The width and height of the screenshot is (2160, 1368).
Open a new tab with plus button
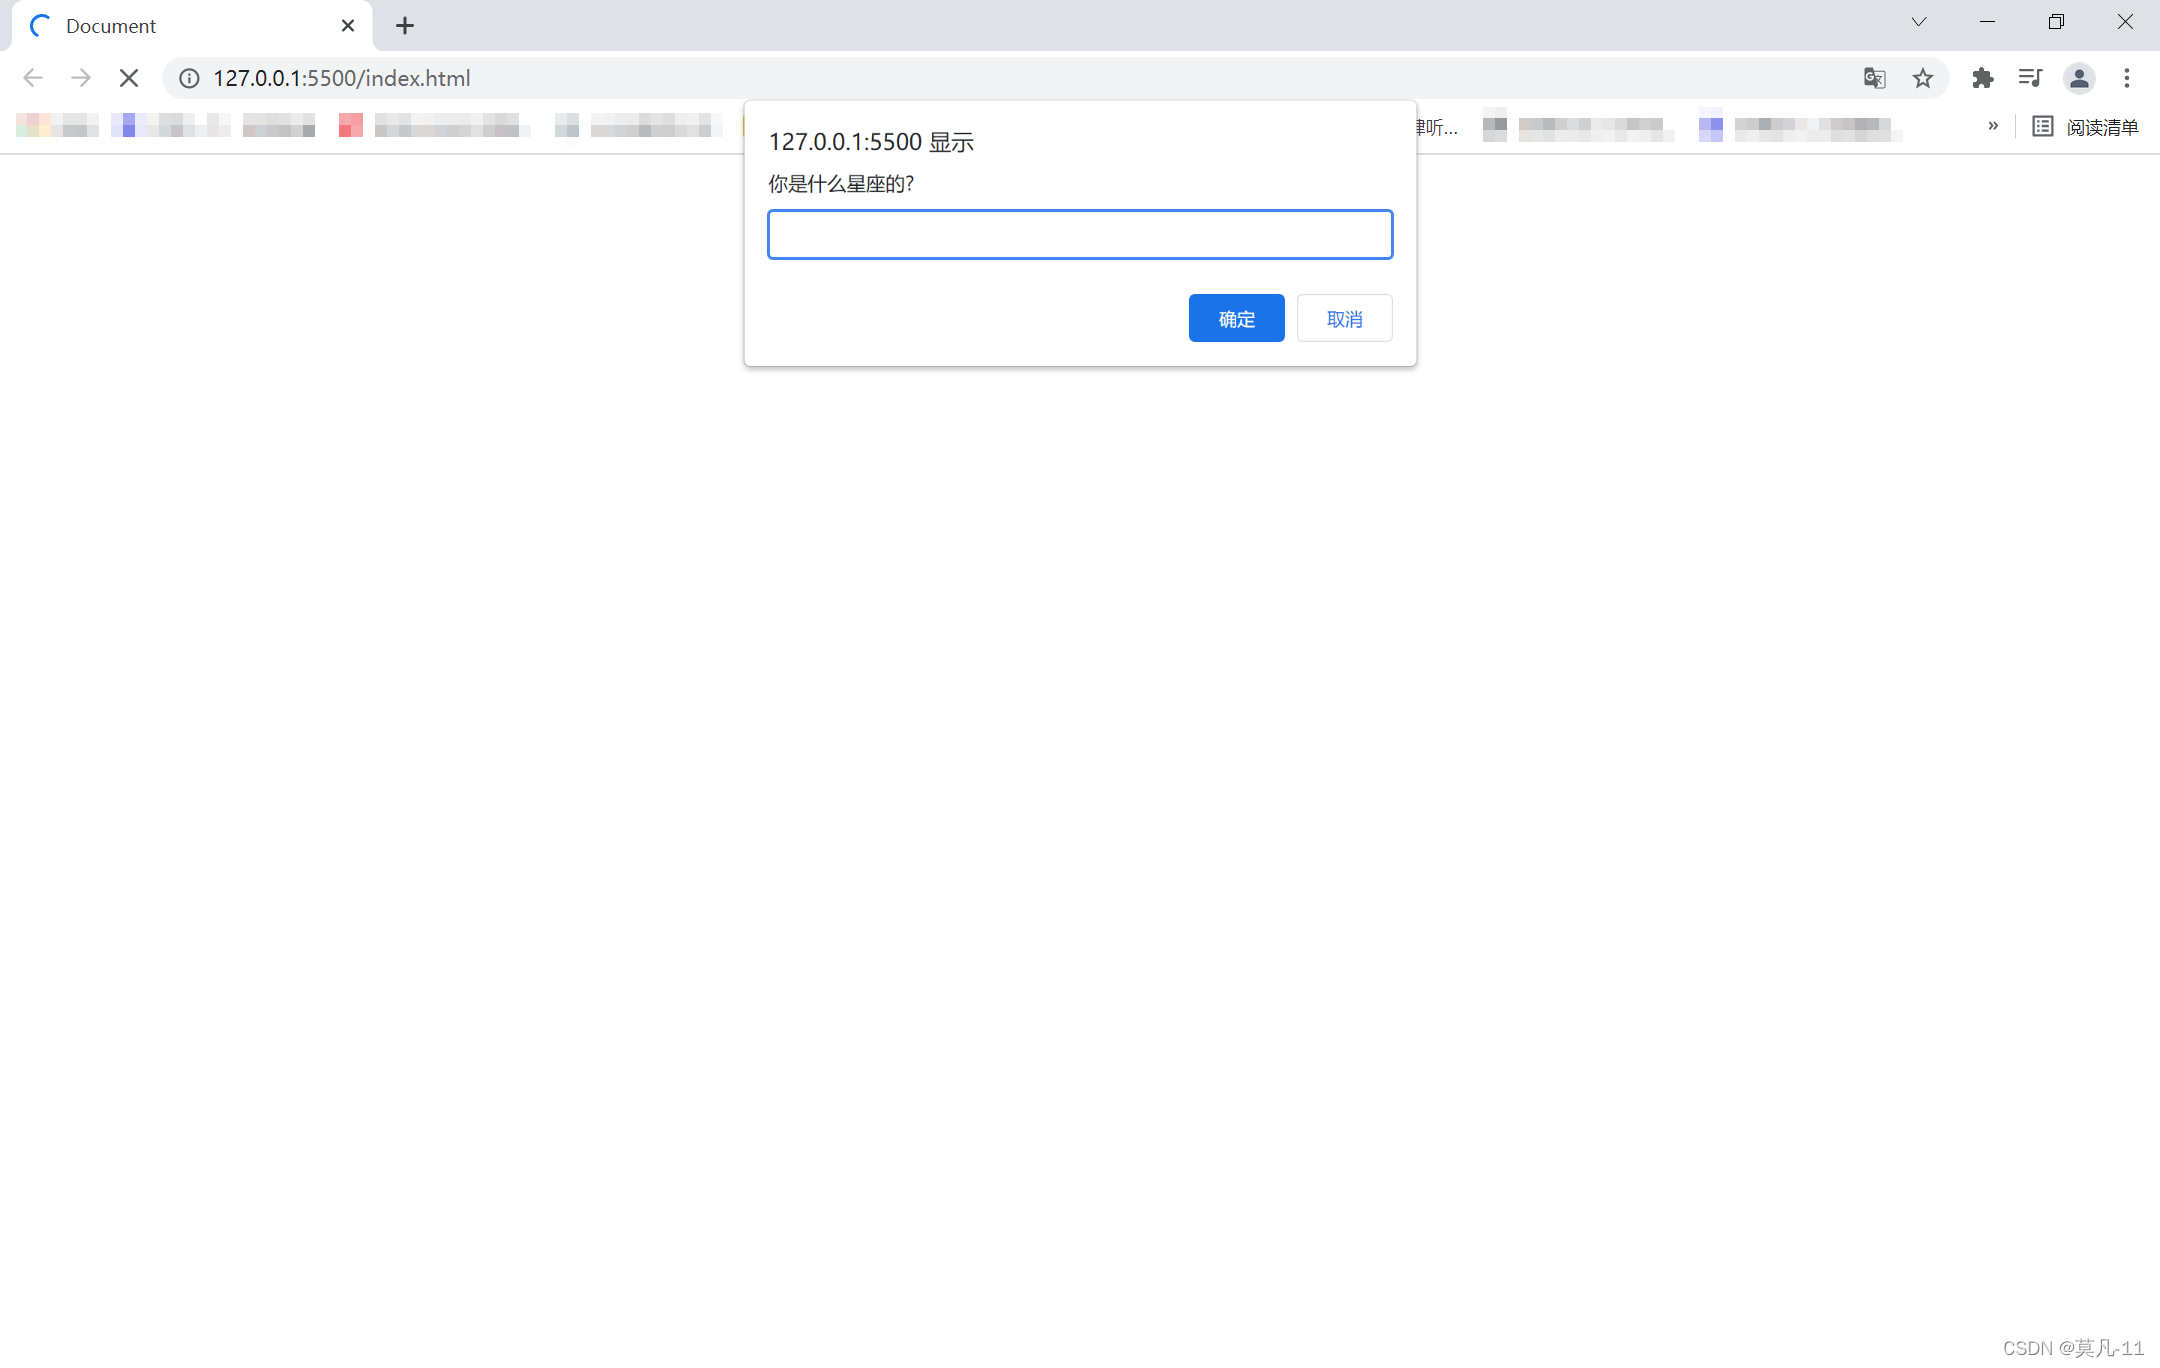point(404,26)
